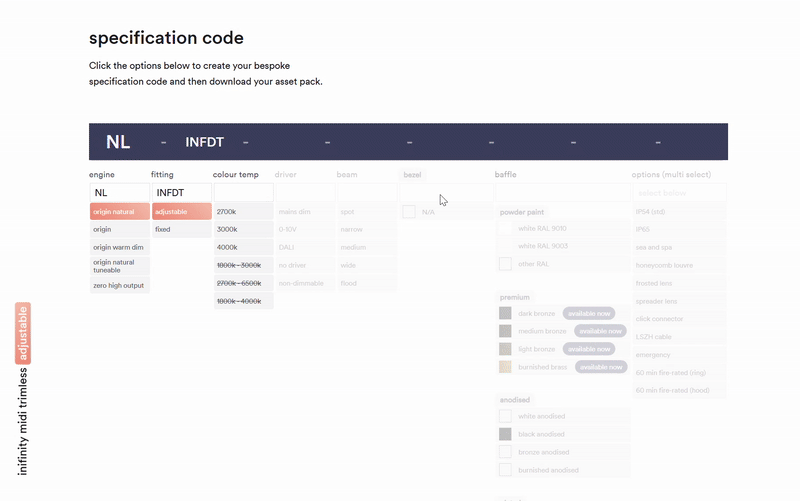
Task: Choose light bronze premium swatch
Action: coord(505,349)
